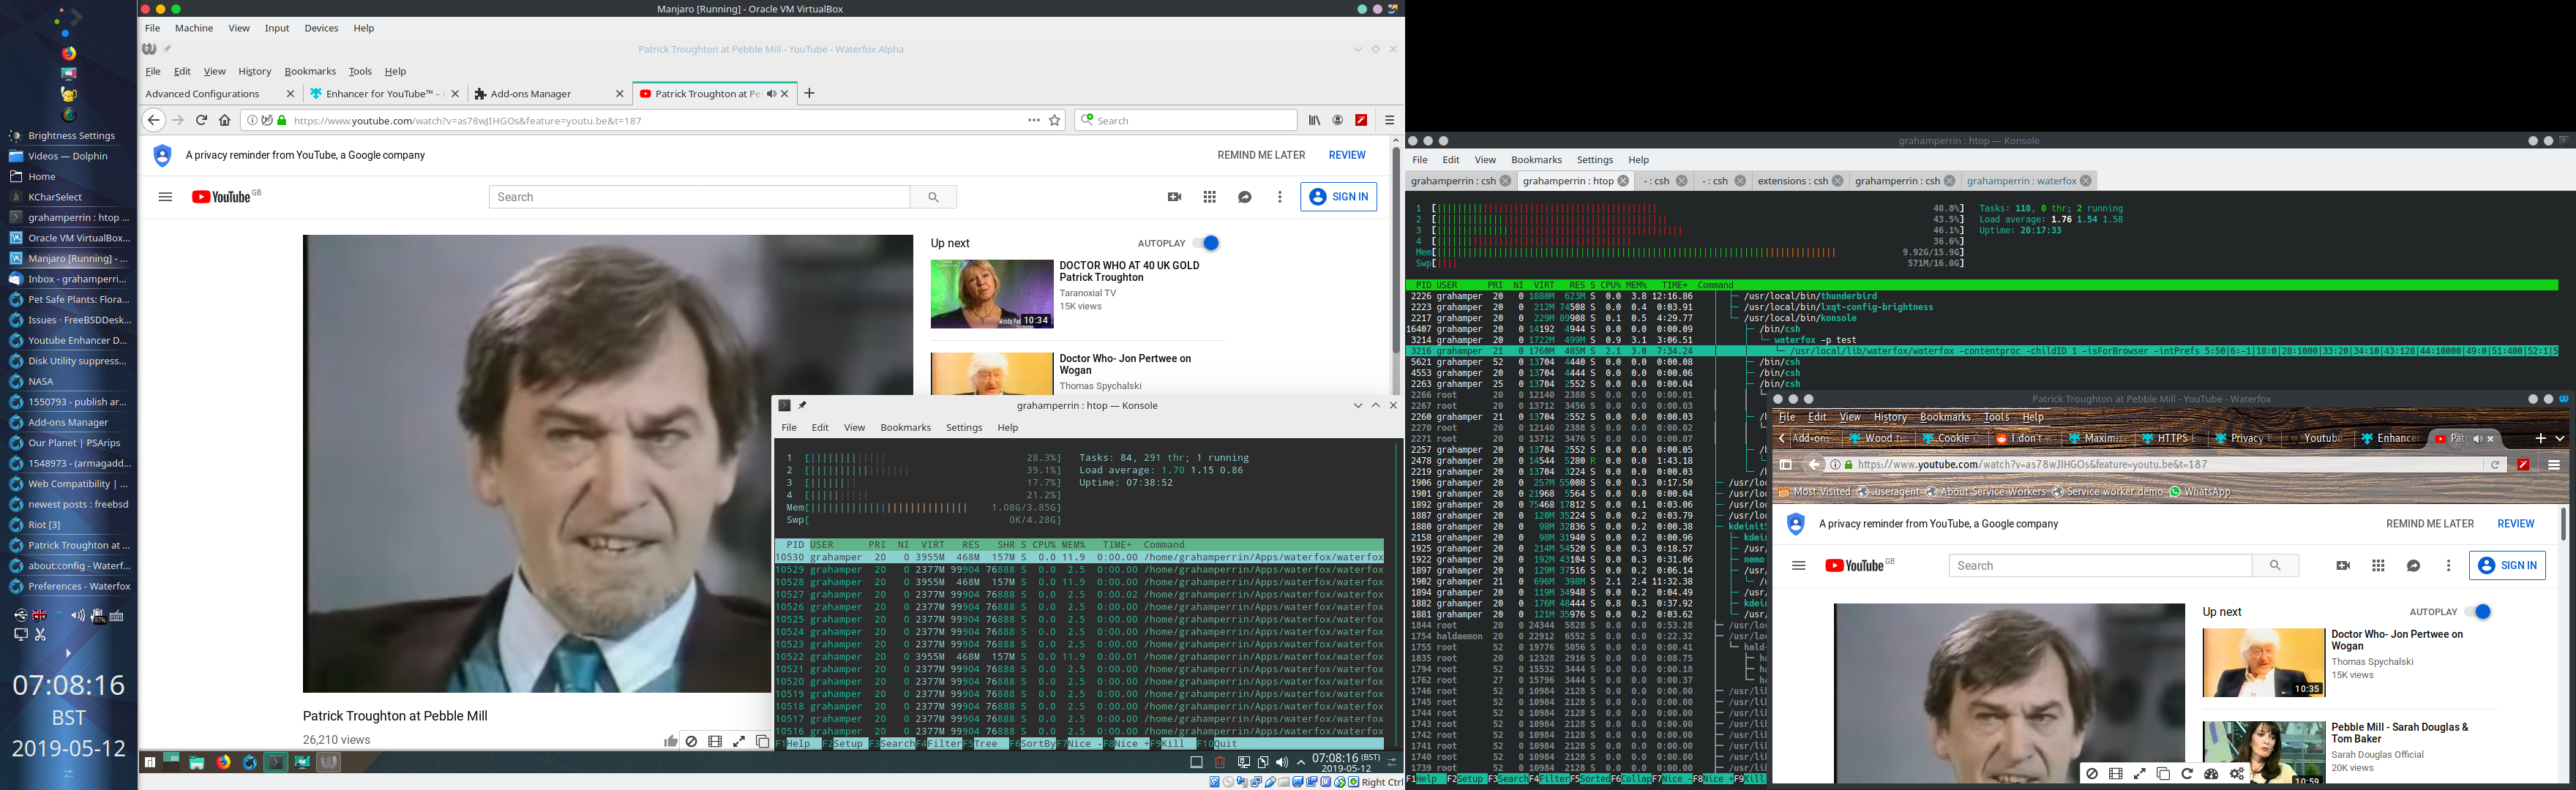Click the YouTube Messages chat bubble icon
The height and width of the screenshot is (790, 2576).
1245,197
